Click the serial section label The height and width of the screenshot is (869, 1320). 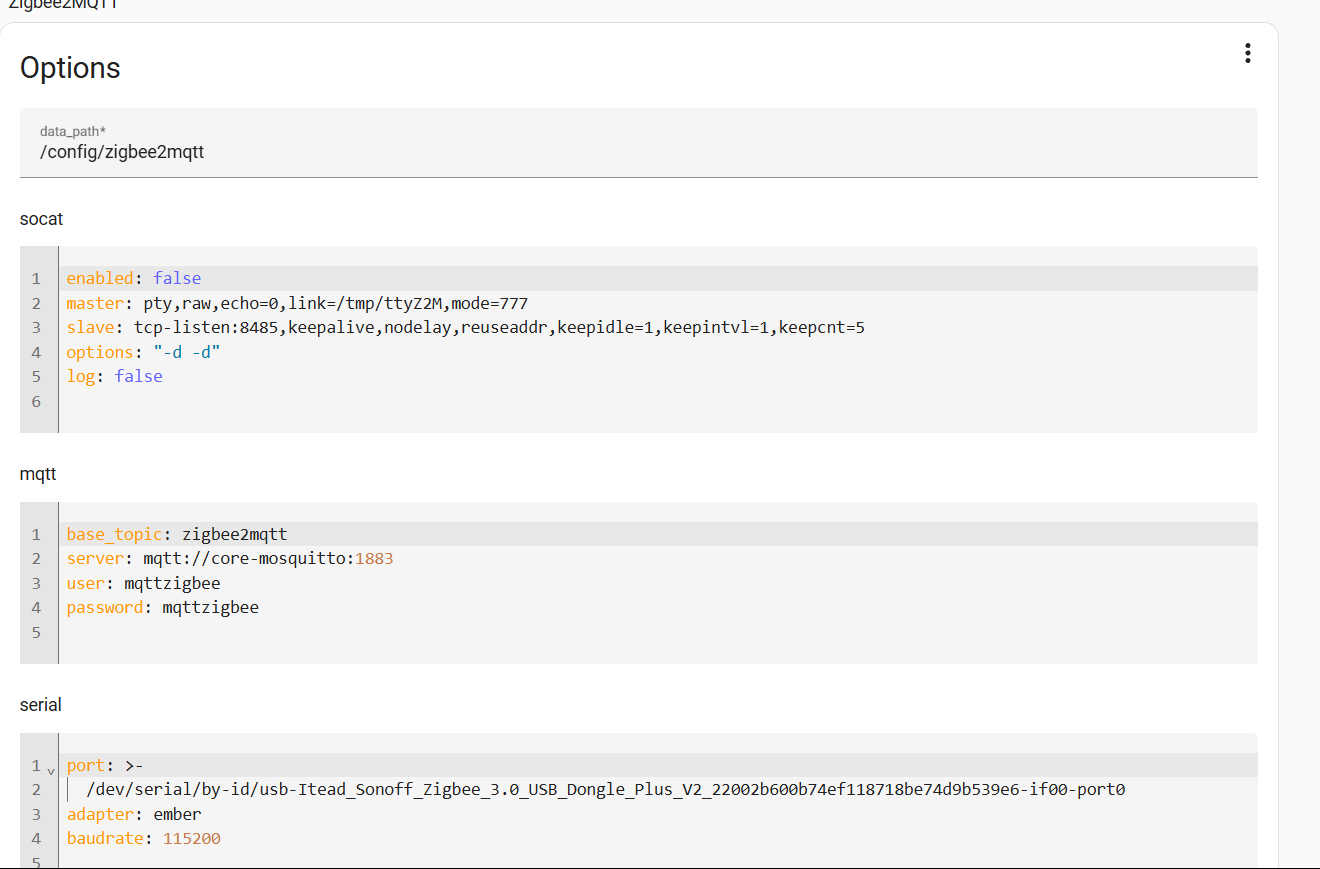click(41, 705)
